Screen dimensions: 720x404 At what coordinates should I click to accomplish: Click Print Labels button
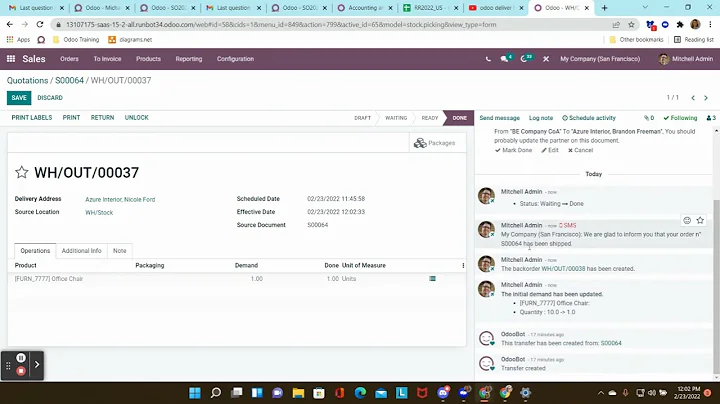pyautogui.click(x=32, y=118)
